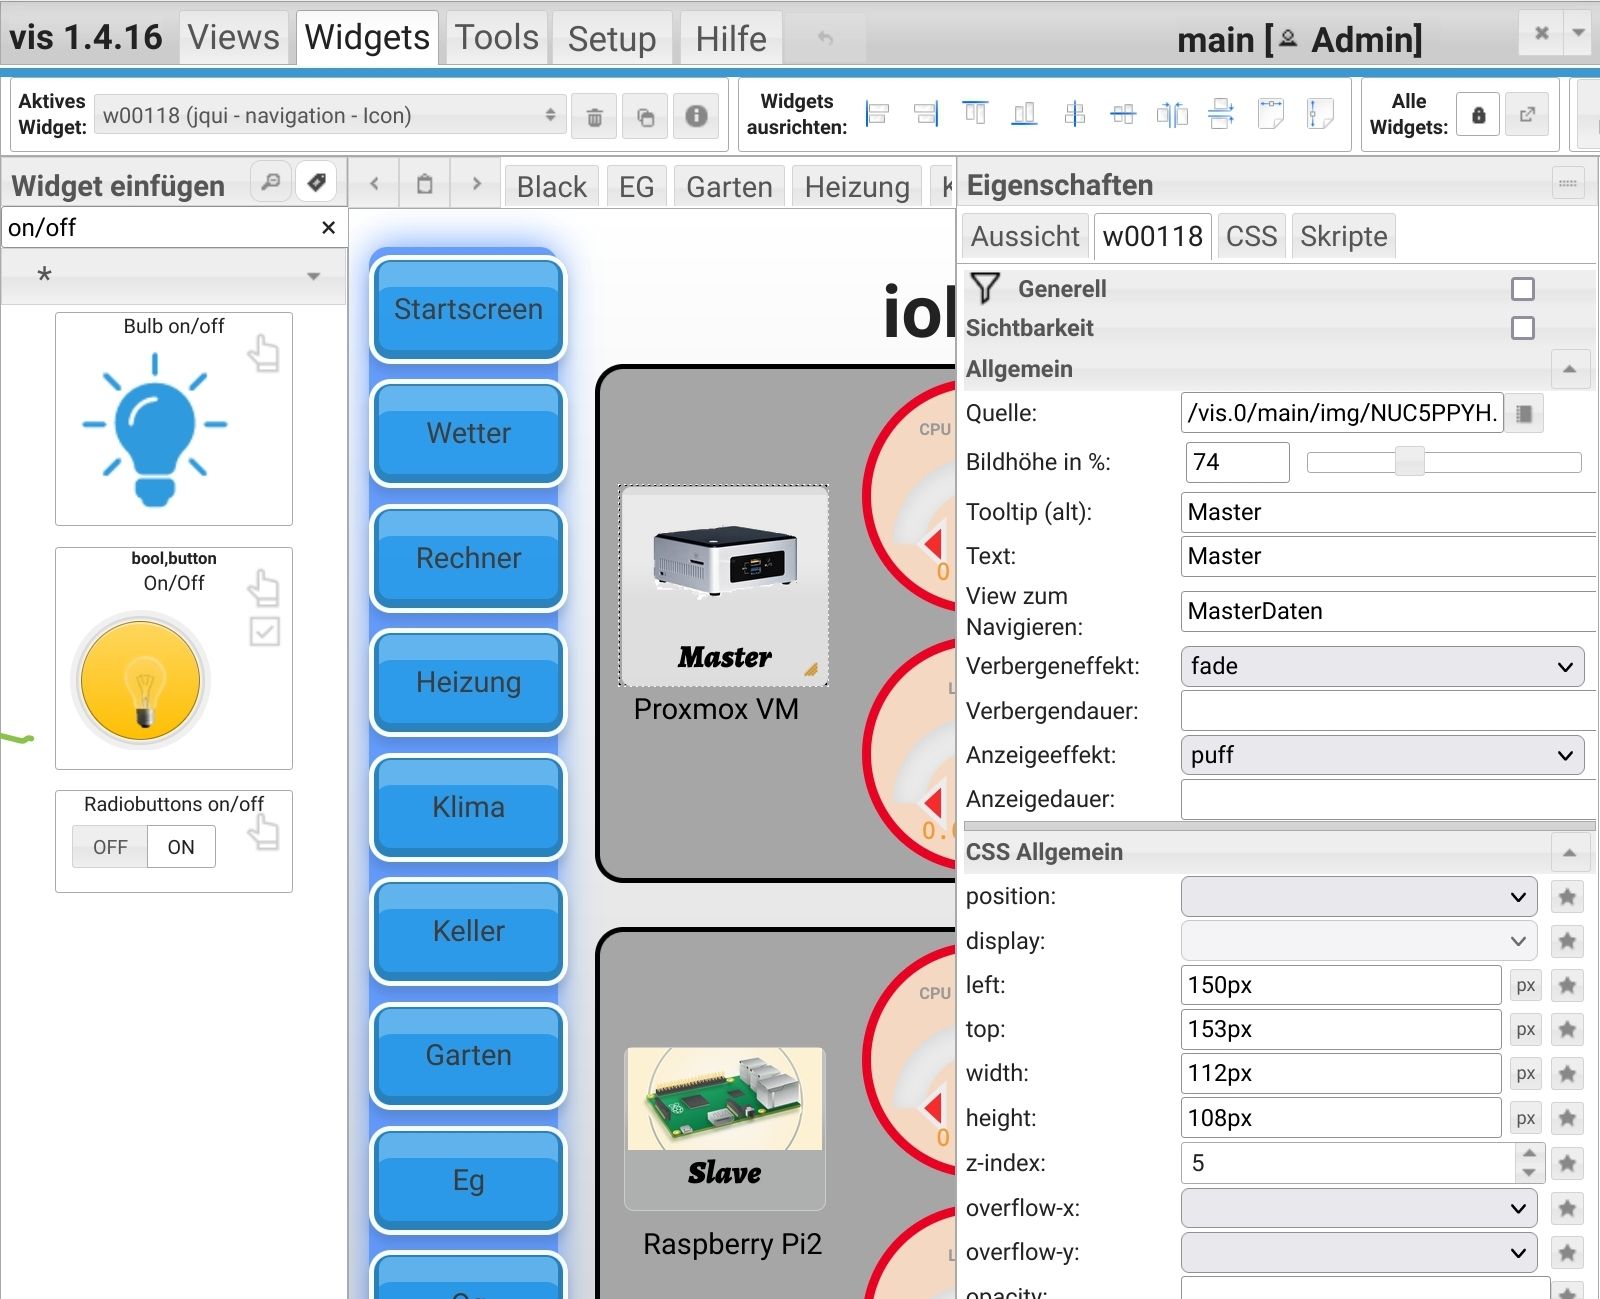The image size is (1600, 1299).
Task: Switch to the CSS properties tab
Action: [1251, 236]
